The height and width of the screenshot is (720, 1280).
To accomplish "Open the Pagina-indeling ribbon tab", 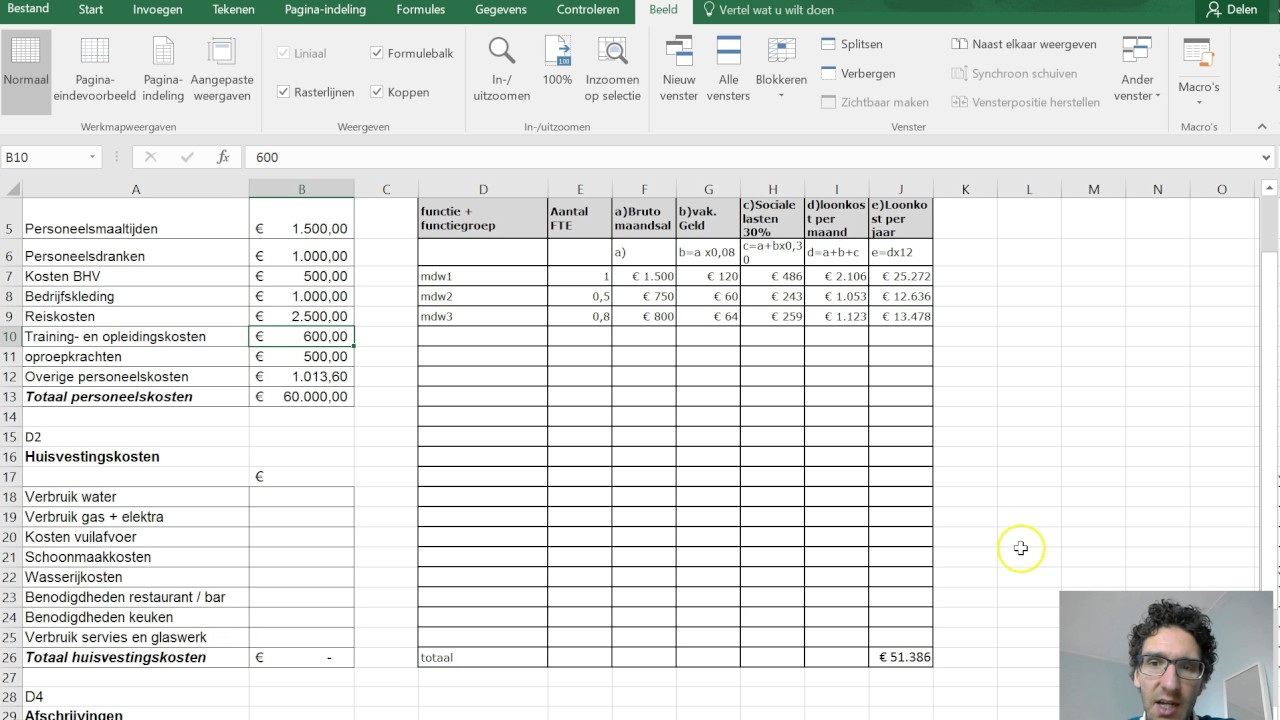I will [x=325, y=10].
